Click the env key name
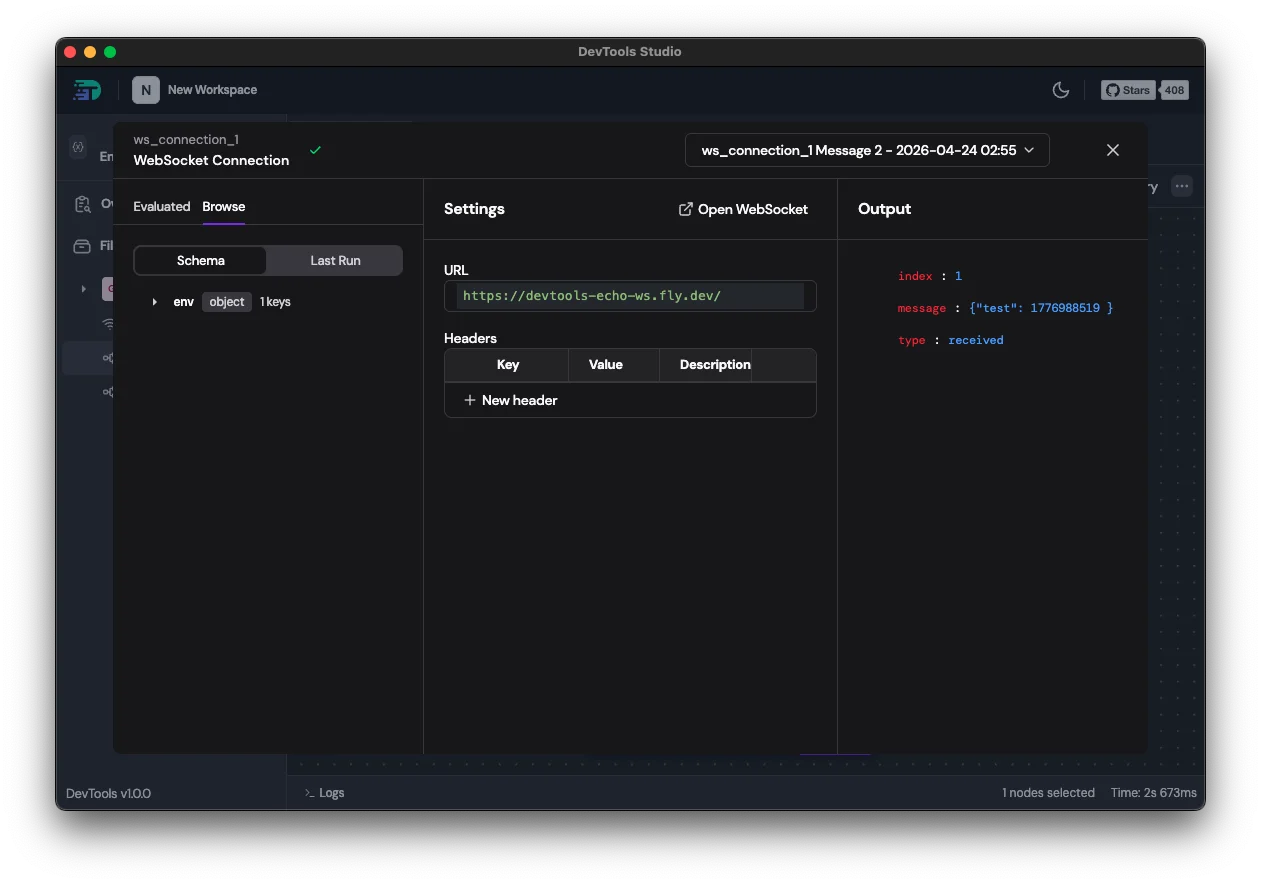The height and width of the screenshot is (884, 1261). coord(183,302)
